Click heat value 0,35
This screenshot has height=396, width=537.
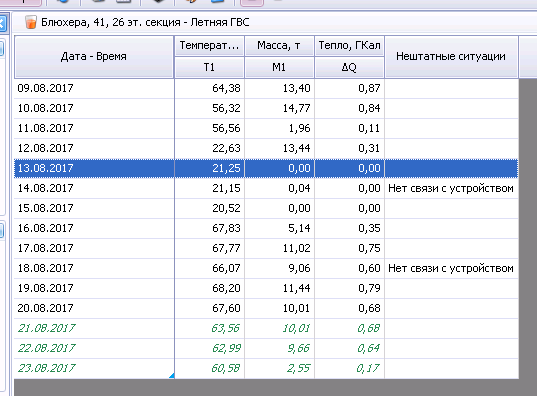click(370, 228)
